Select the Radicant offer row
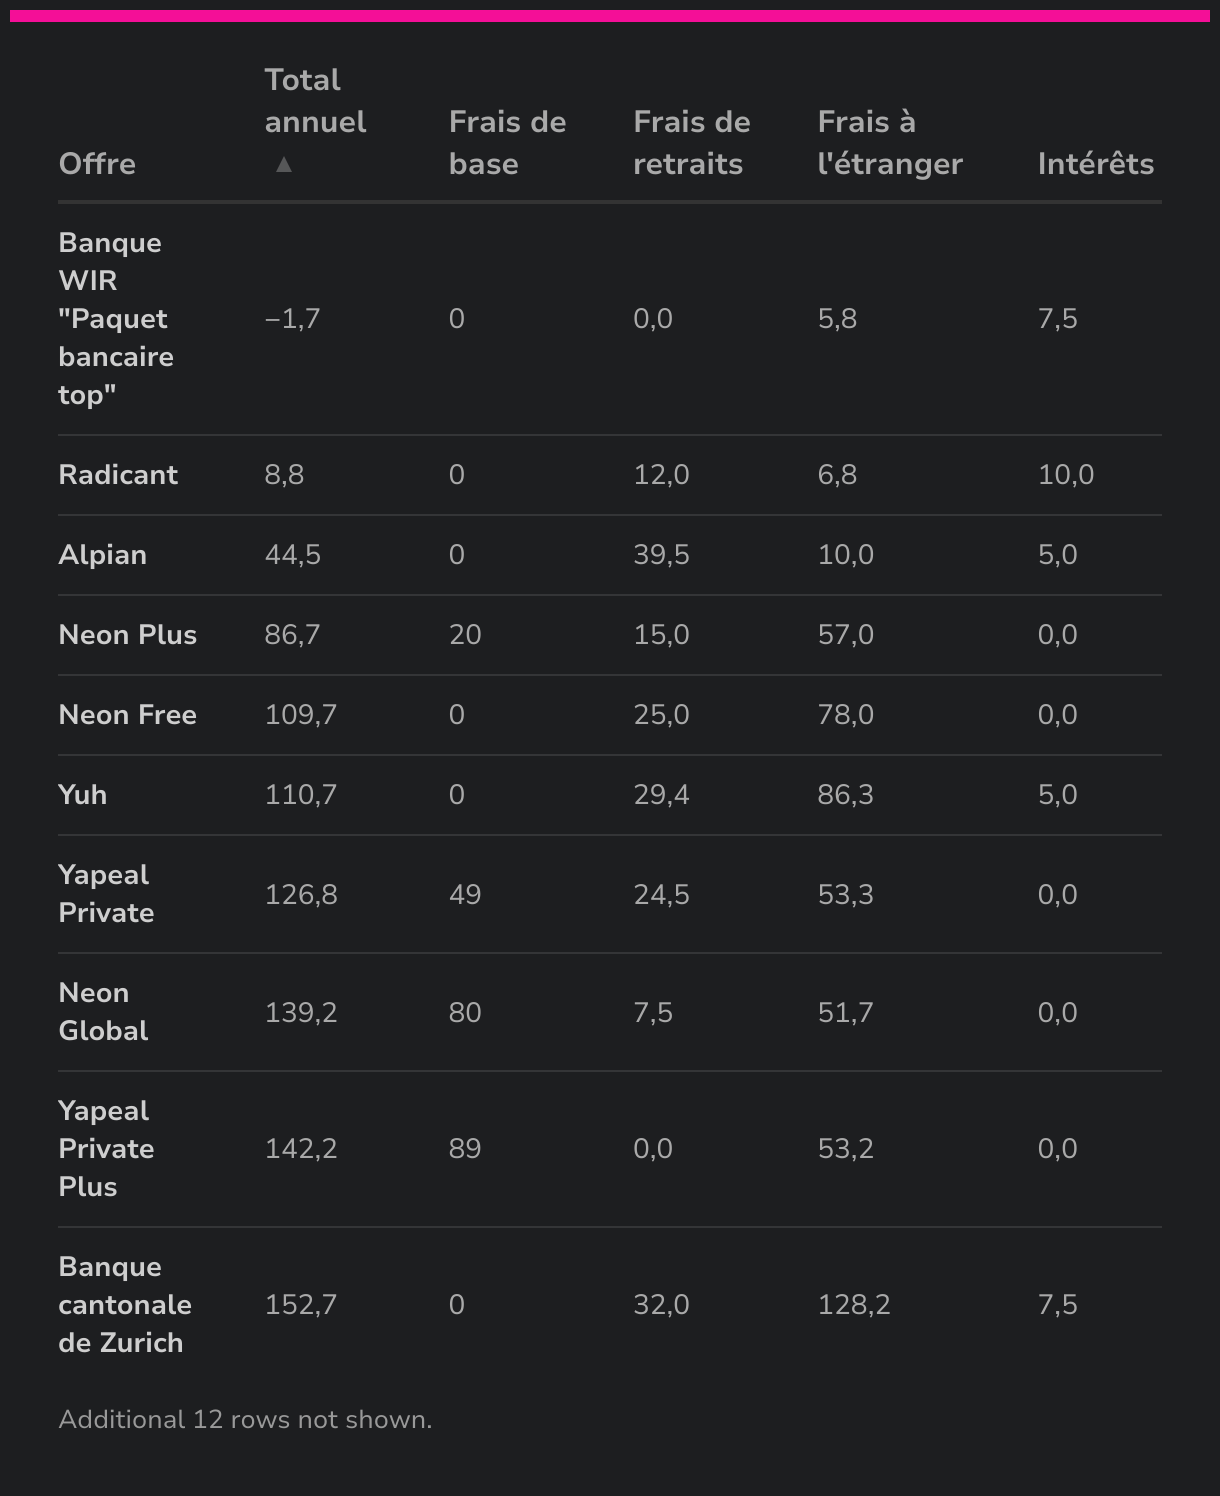The image size is (1220, 1496). point(610,475)
